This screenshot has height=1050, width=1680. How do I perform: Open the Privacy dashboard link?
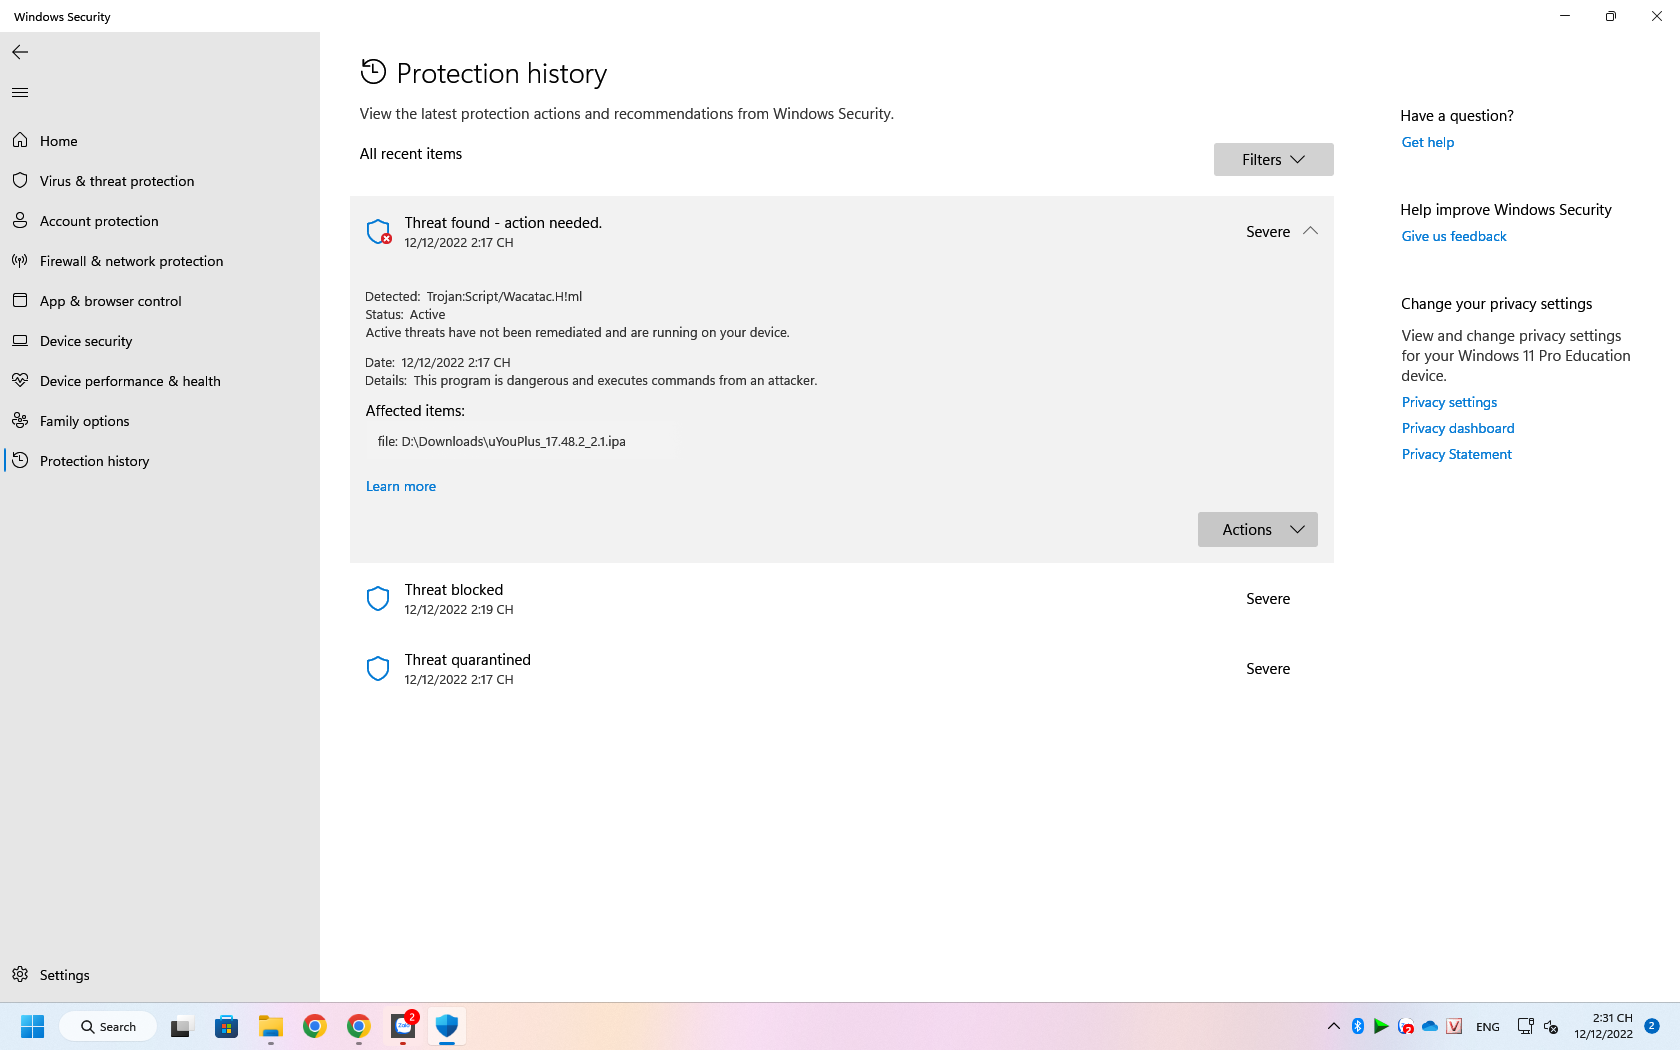1457,429
